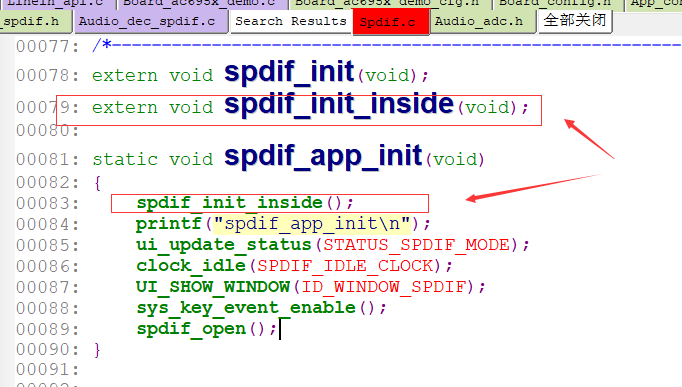The height and width of the screenshot is (387, 682).
Task: Switch to the spdif.h tab
Action: click(x=35, y=21)
